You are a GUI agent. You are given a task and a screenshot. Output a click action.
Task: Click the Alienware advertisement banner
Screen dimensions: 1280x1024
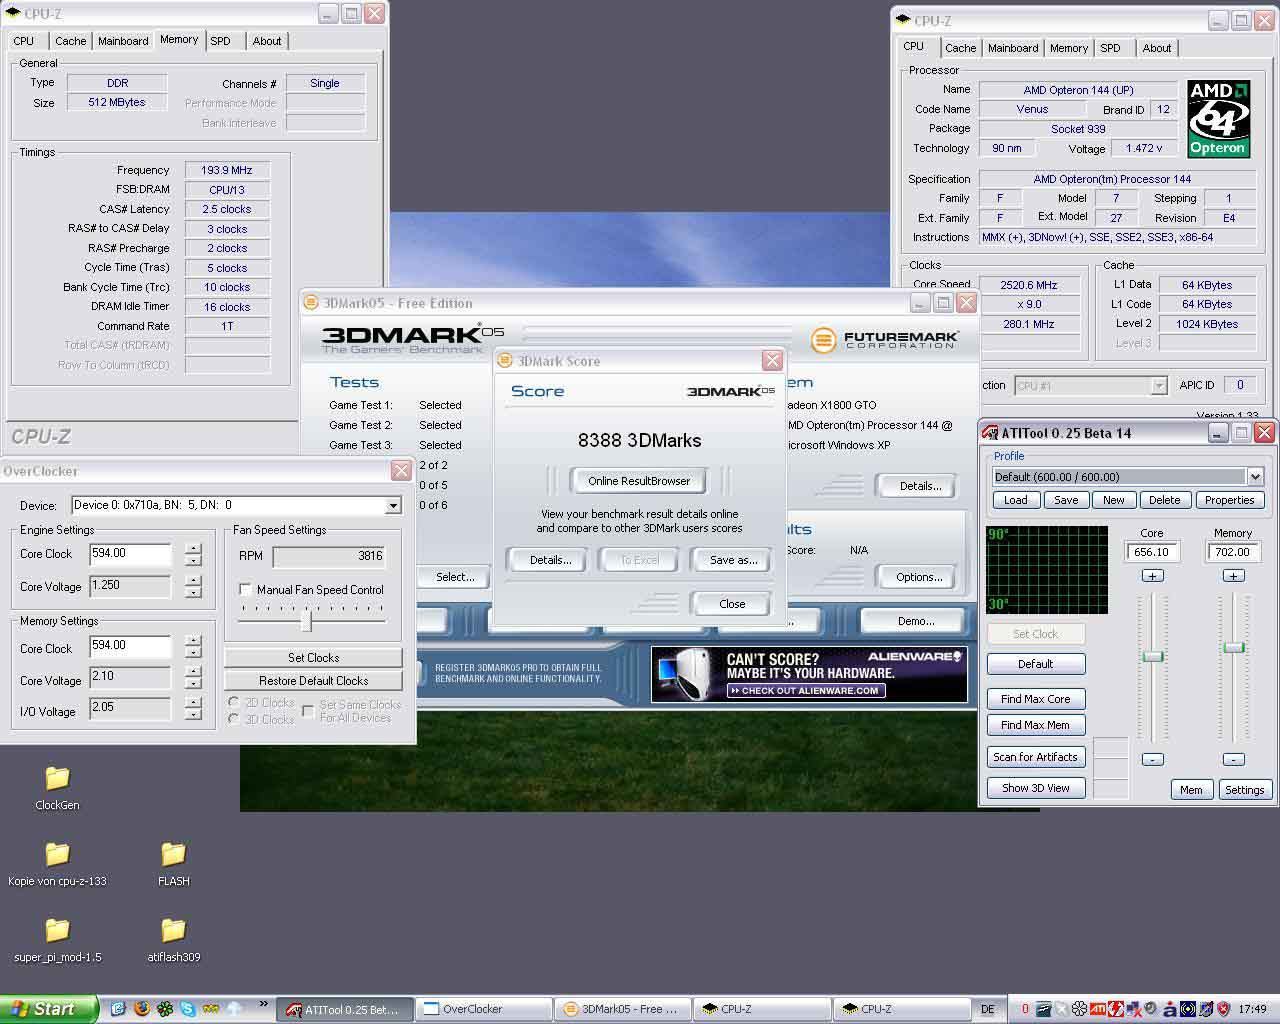click(809, 674)
